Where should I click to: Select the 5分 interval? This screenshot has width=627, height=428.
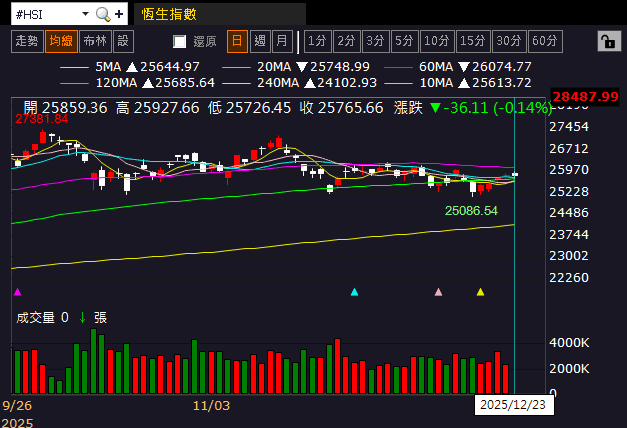[405, 41]
